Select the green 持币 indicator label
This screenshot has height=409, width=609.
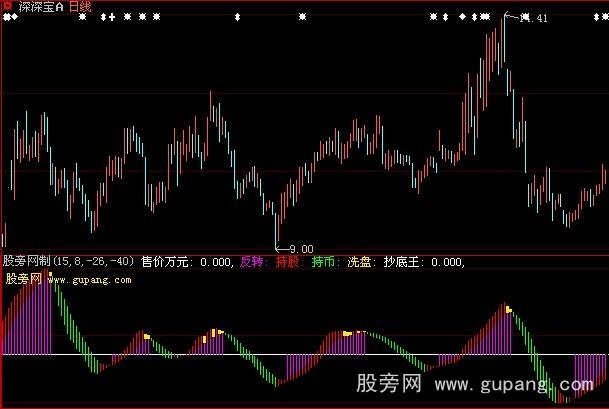pos(325,262)
